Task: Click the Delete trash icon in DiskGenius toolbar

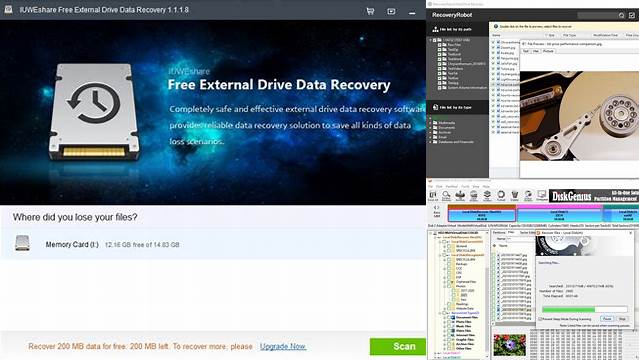Action: (x=515, y=196)
